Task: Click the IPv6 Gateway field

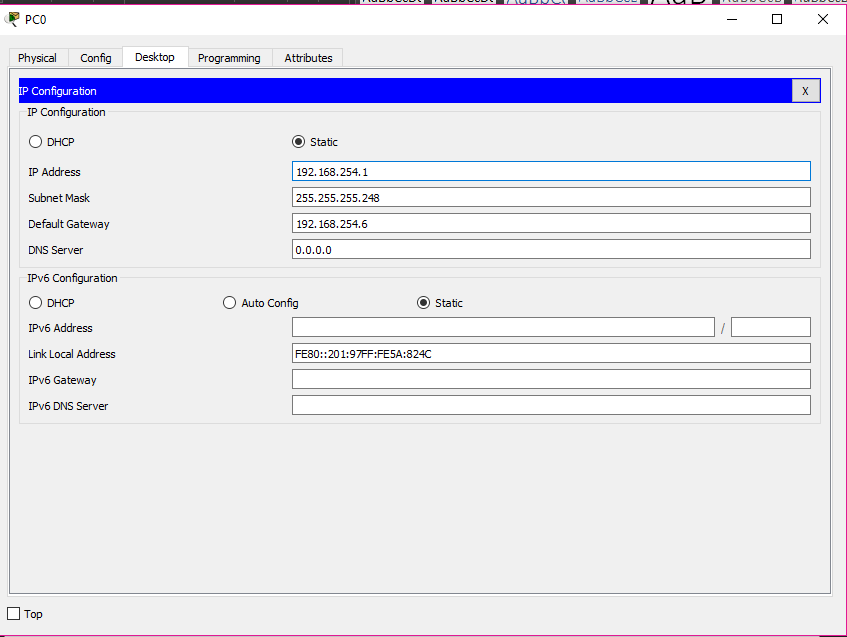Action: [550, 379]
